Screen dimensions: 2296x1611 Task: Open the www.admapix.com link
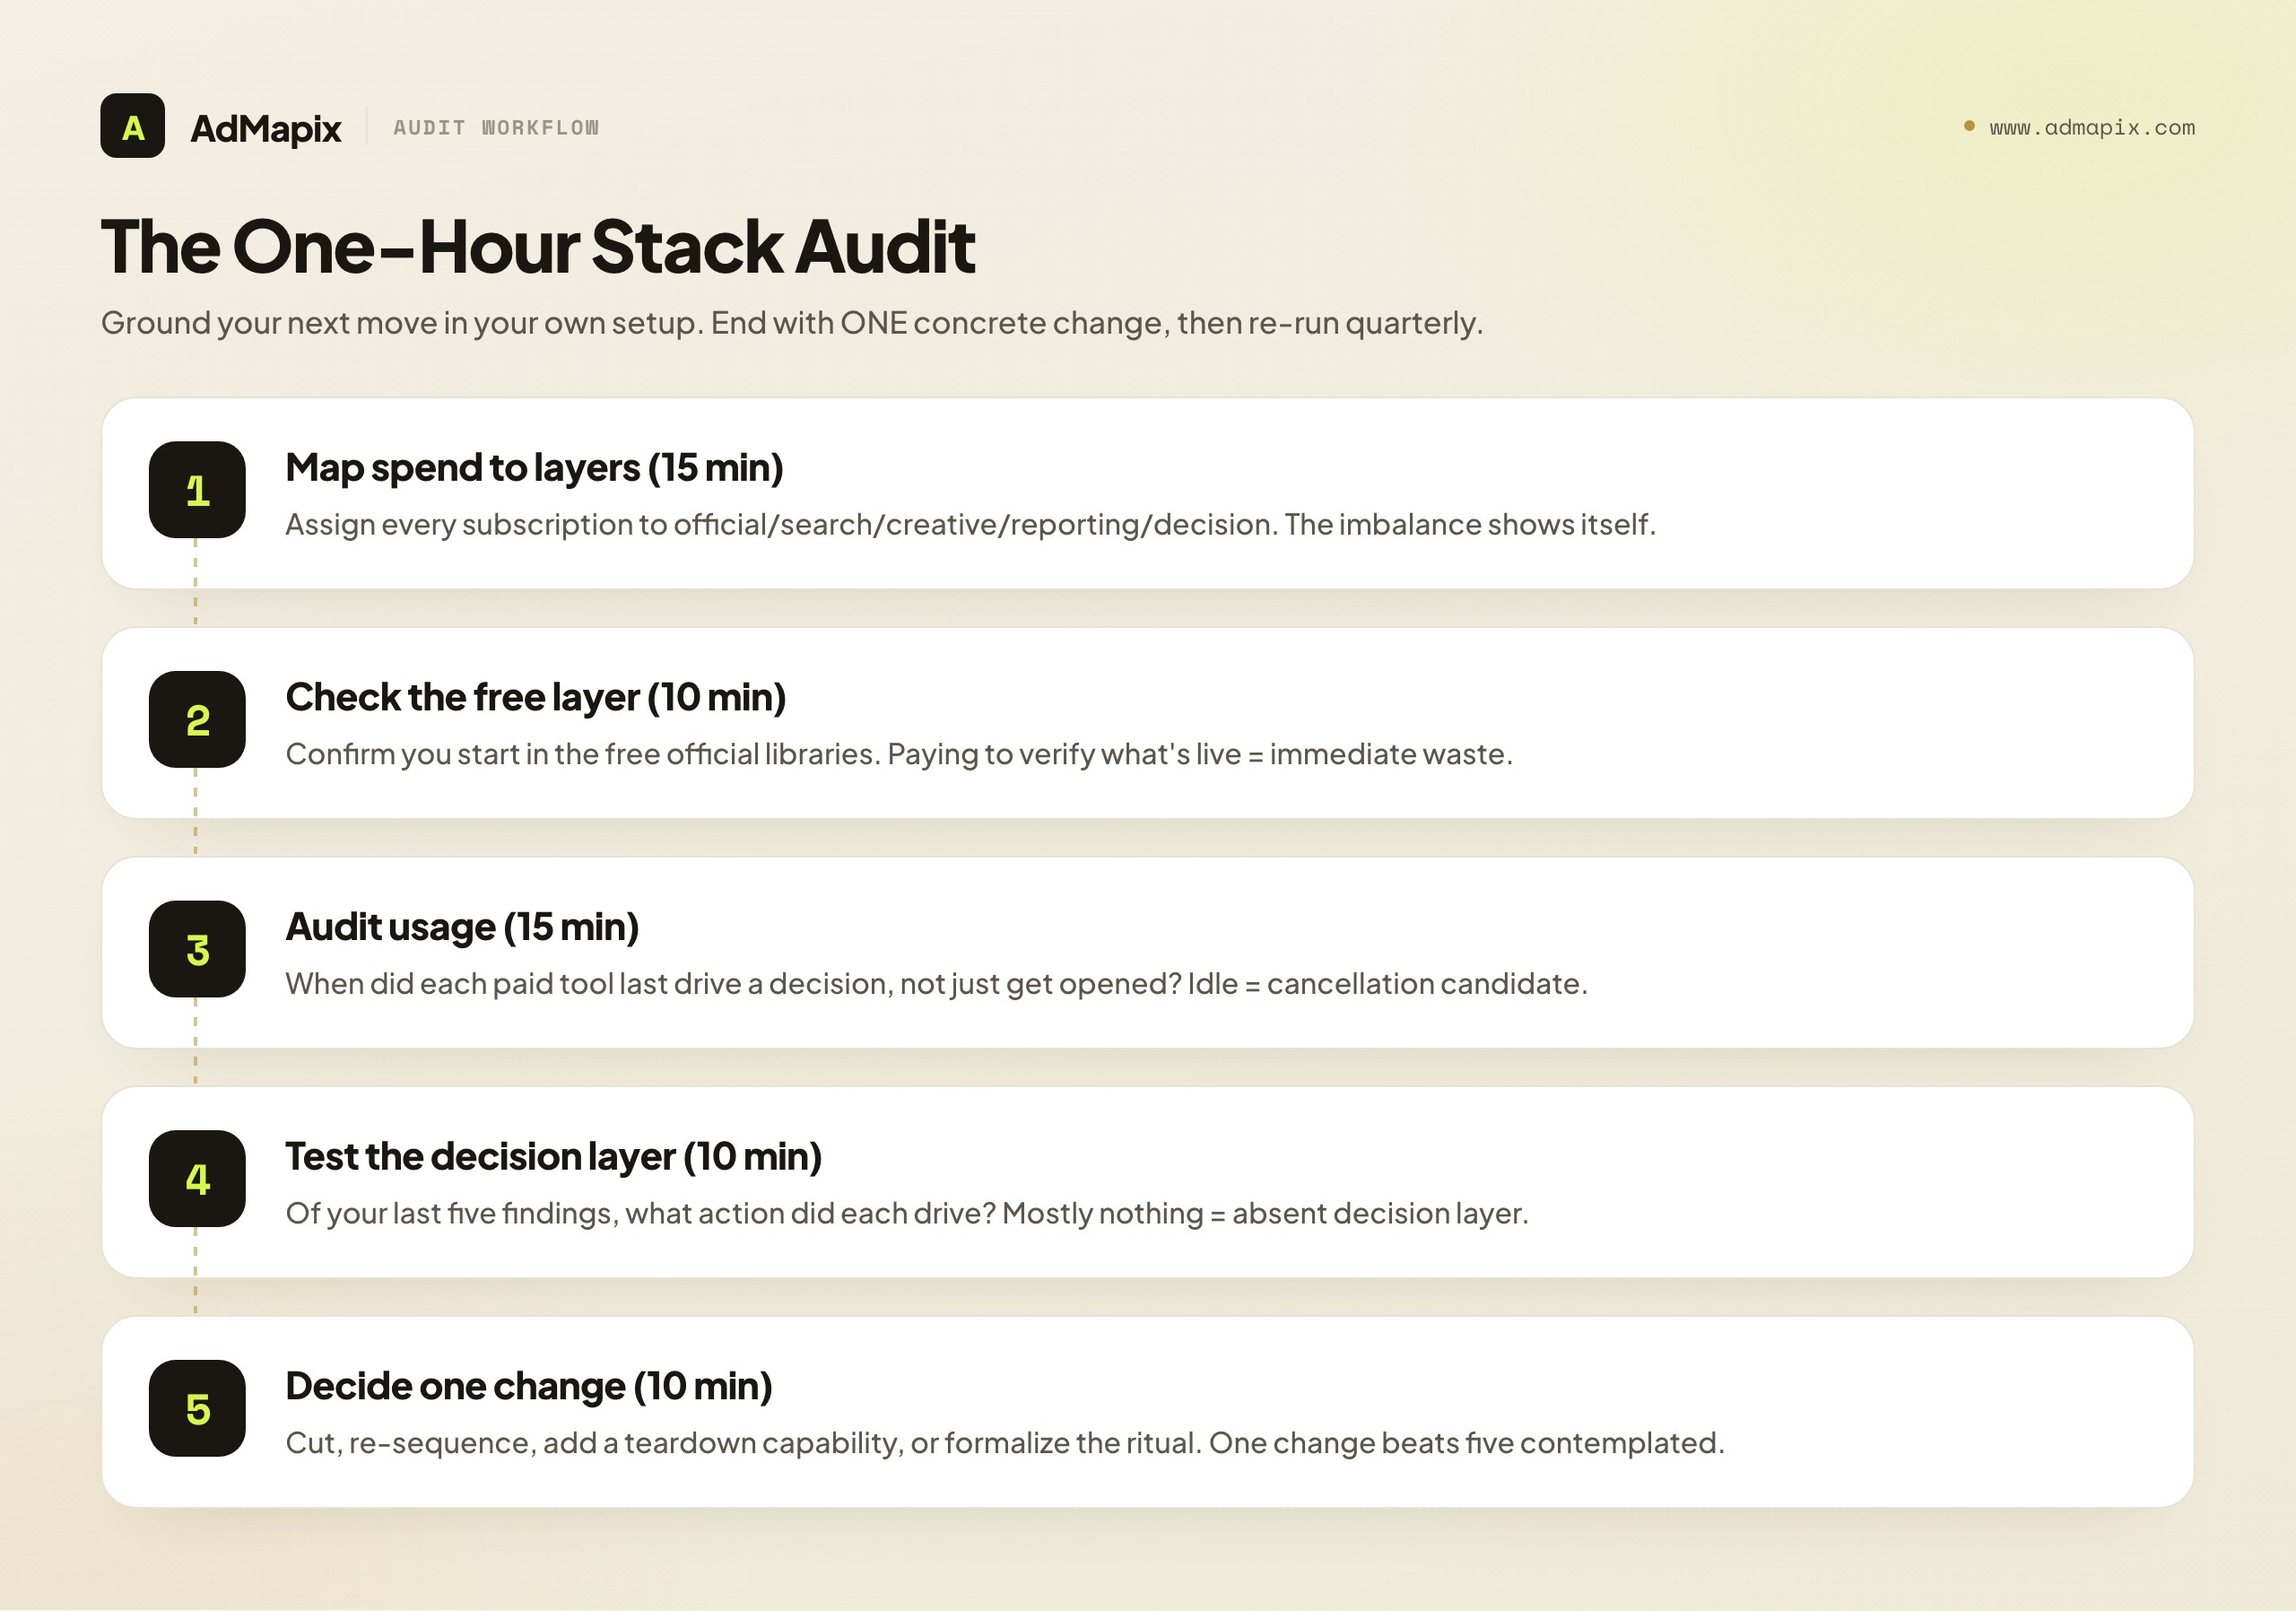pos(2091,128)
